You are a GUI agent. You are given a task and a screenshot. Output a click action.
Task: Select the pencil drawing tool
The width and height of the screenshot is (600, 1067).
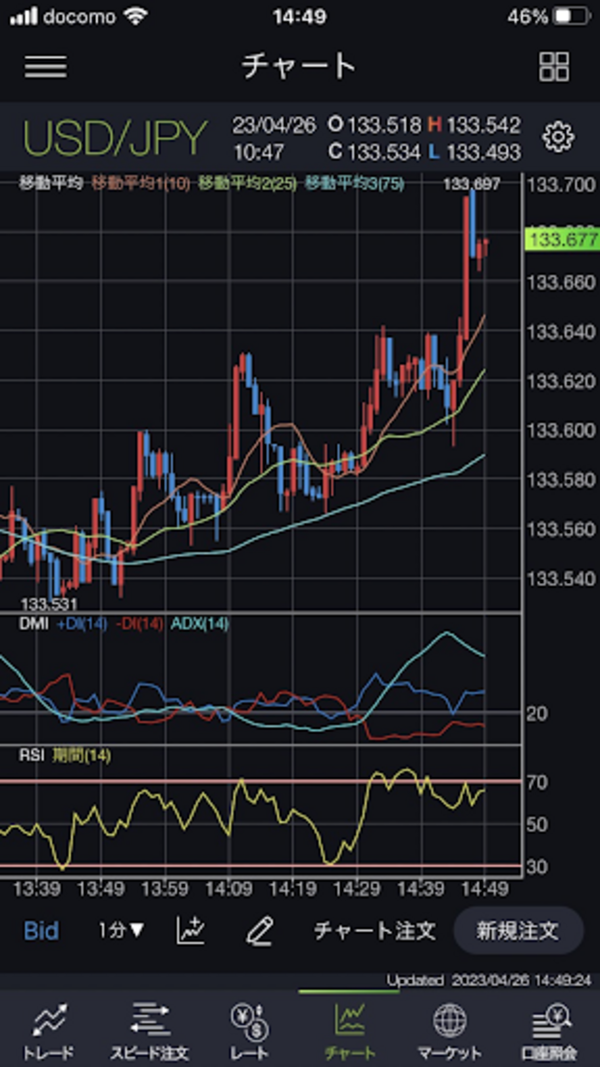click(x=259, y=930)
